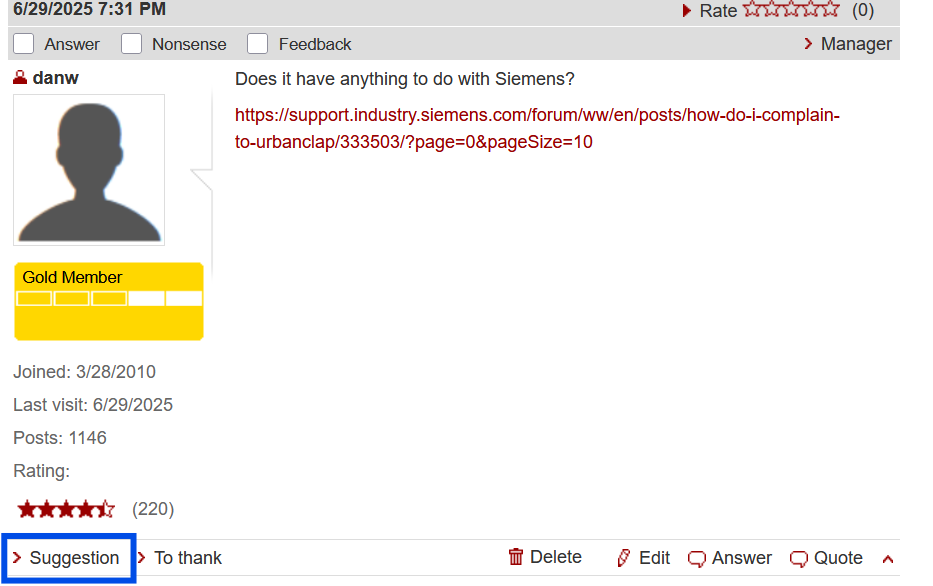Click the Gold Member rank bar
933x586 pixels.
pyautogui.click(x=109, y=298)
